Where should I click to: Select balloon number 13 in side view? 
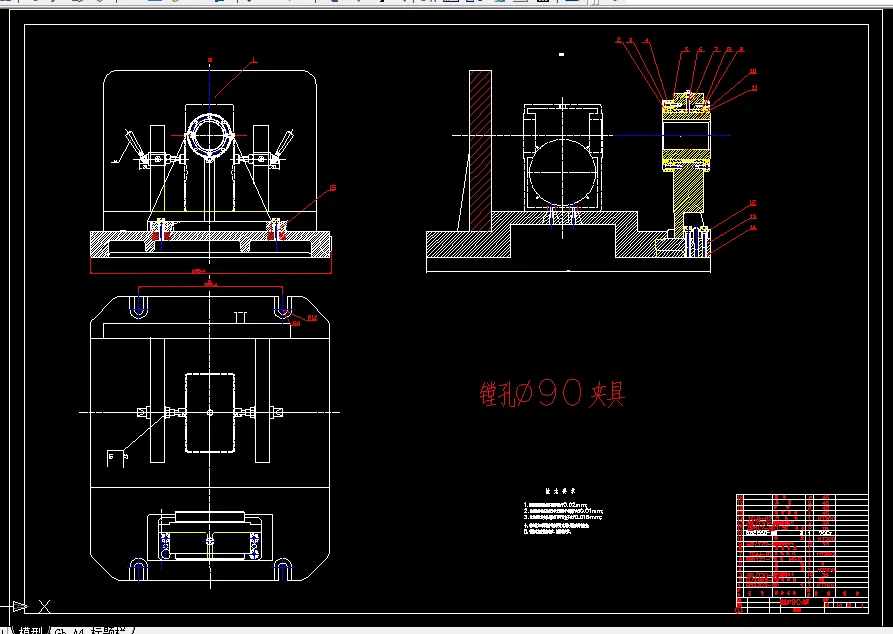(753, 216)
